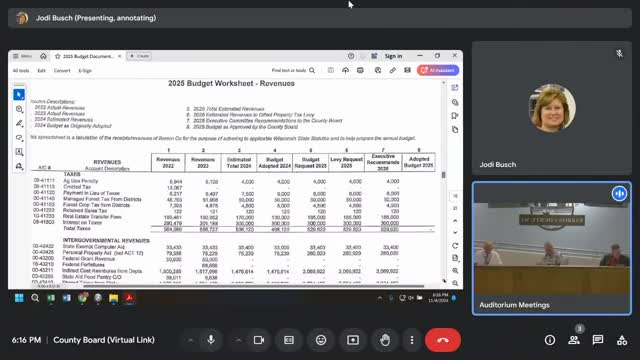The image size is (640, 360).
Task: Click the PDF vertical scrollbar thumb
Action: pyautogui.click(x=444, y=175)
